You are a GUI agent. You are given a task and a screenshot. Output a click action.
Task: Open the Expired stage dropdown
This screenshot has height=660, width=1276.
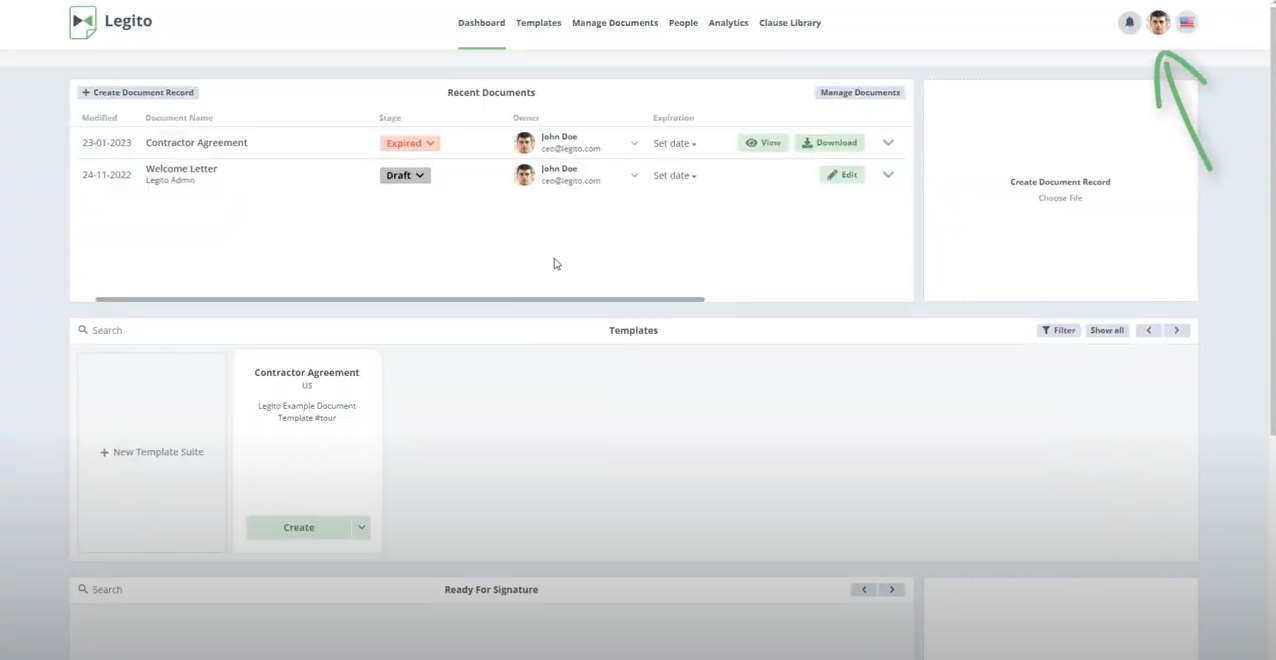coord(410,143)
